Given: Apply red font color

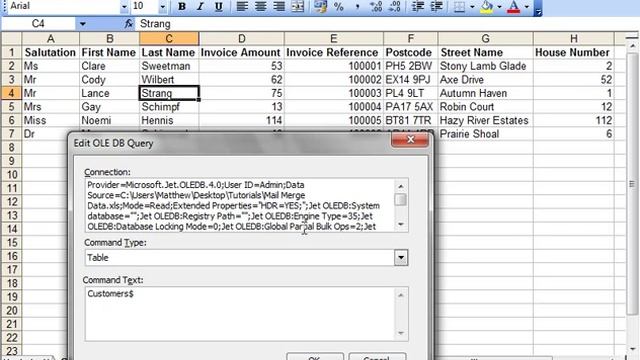Looking at the screenshot, I should tap(513, 7).
